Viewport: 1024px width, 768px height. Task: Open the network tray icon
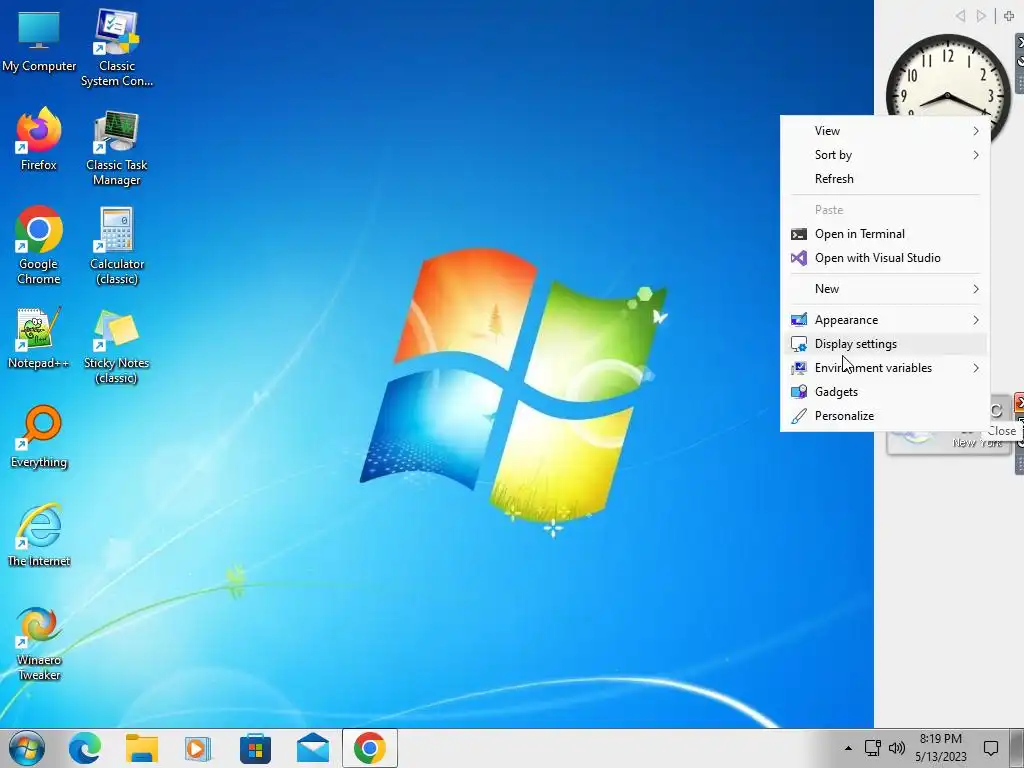pos(872,748)
